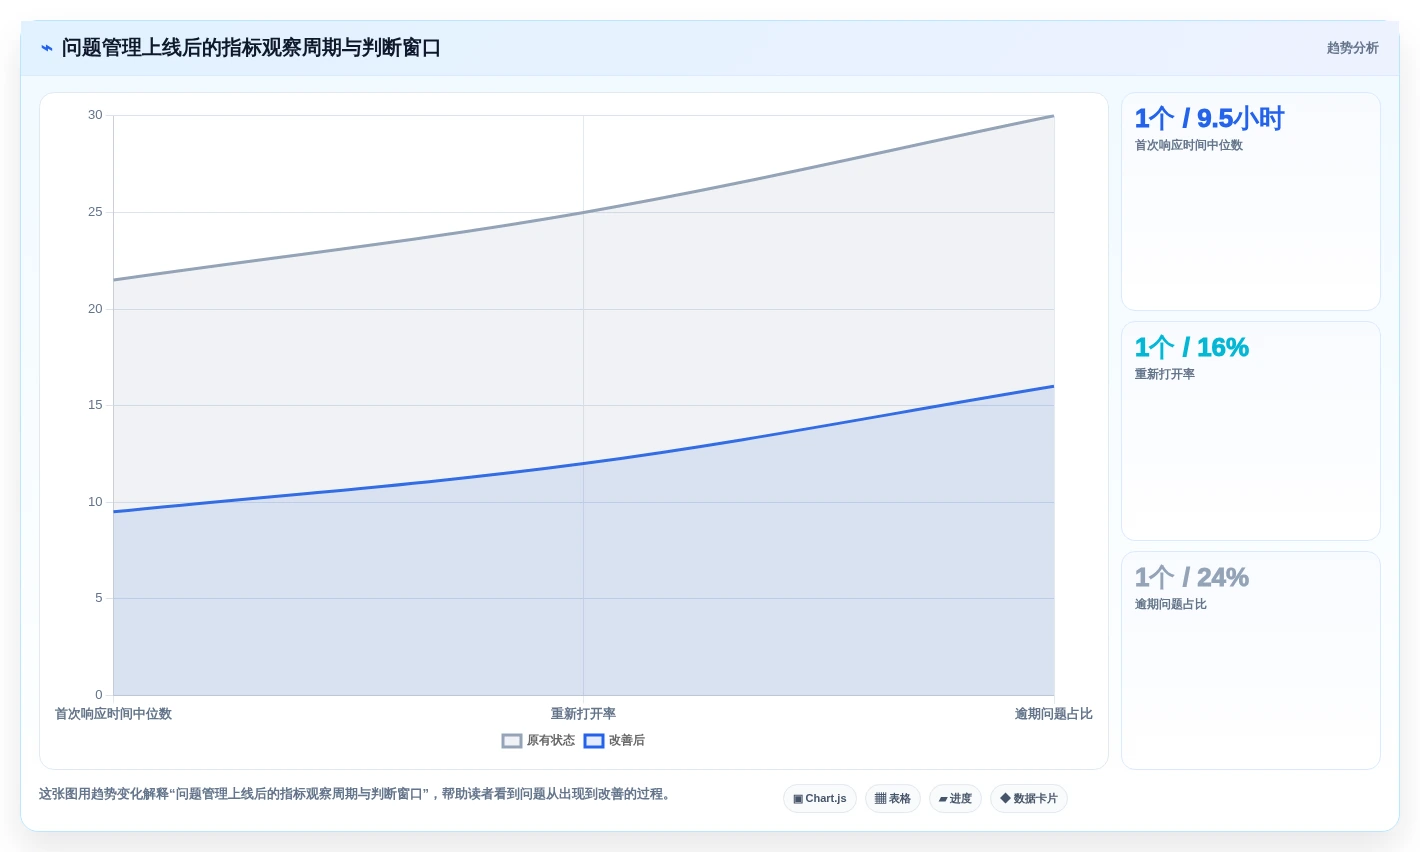1420x852 pixels.
Task: Click the y-axis value 30
Action: 95,115
